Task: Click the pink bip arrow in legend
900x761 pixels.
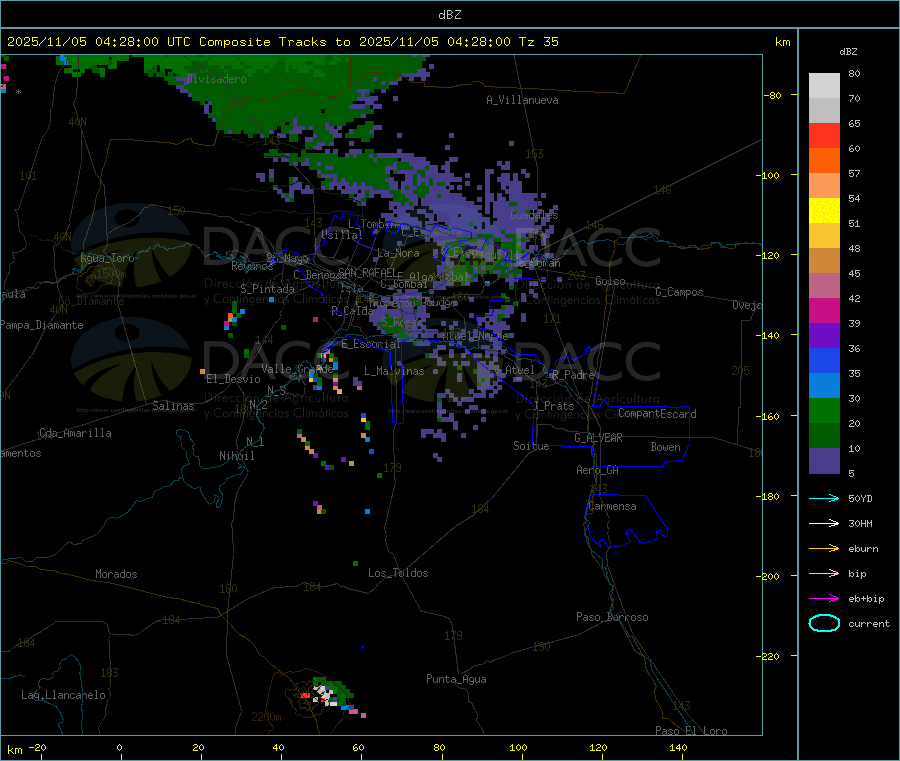Action: click(824, 573)
